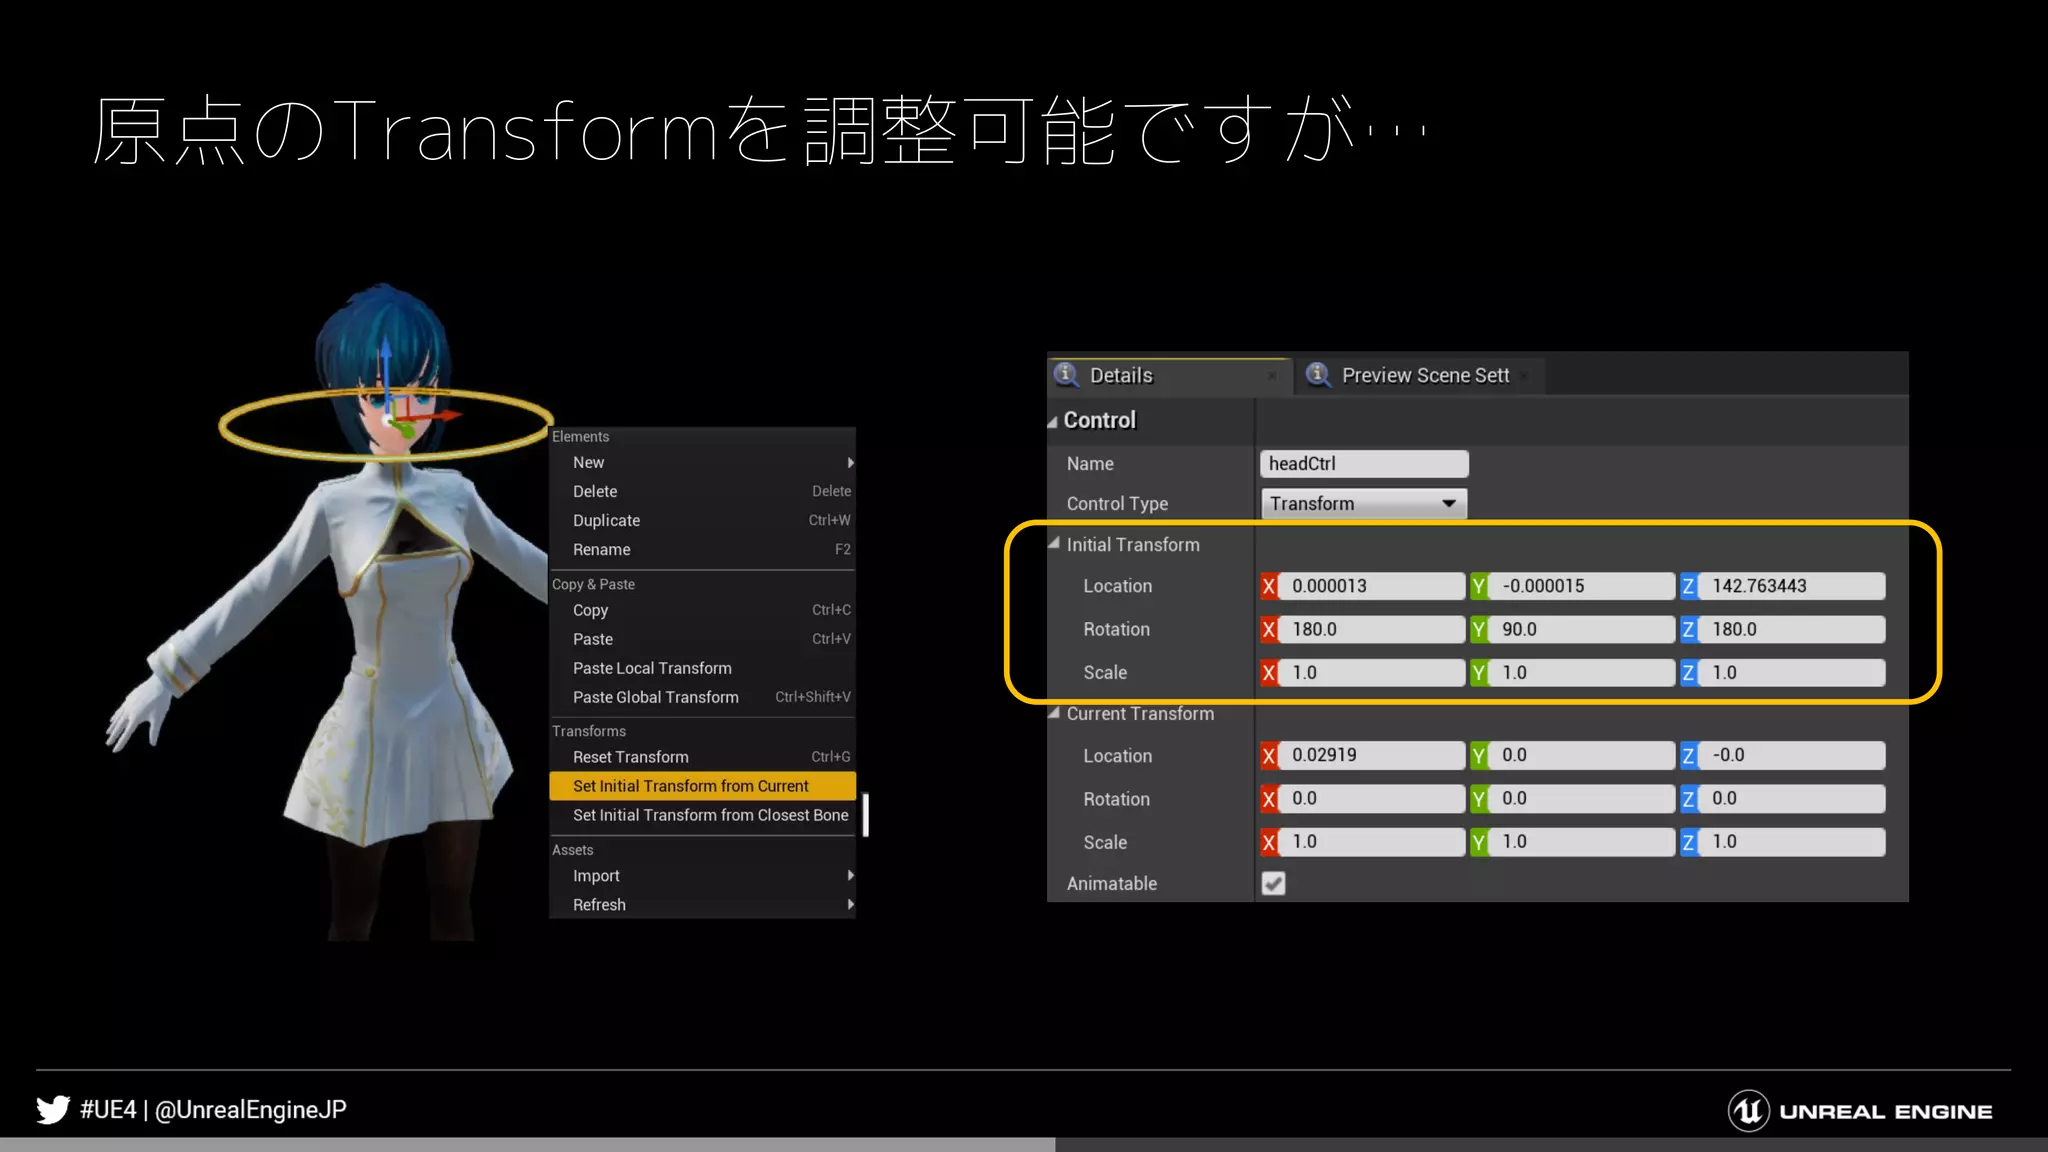Open the Refresh submenu
The image size is (2048, 1152).
[702, 904]
